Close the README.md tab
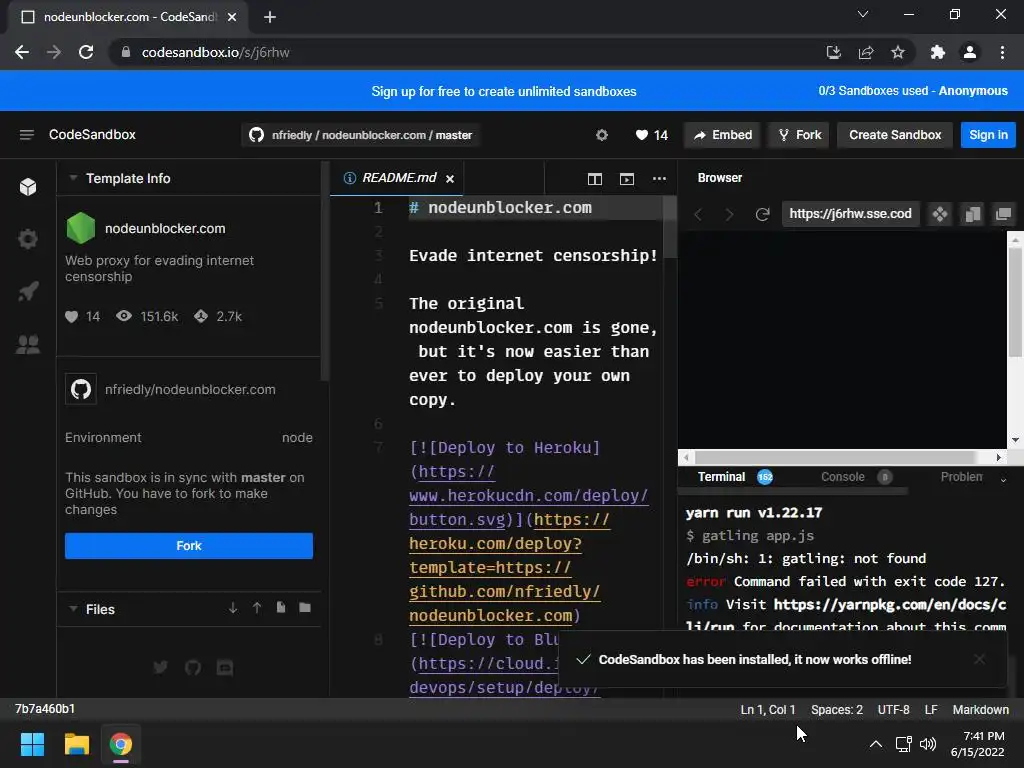This screenshot has height=768, width=1024. [x=450, y=179]
